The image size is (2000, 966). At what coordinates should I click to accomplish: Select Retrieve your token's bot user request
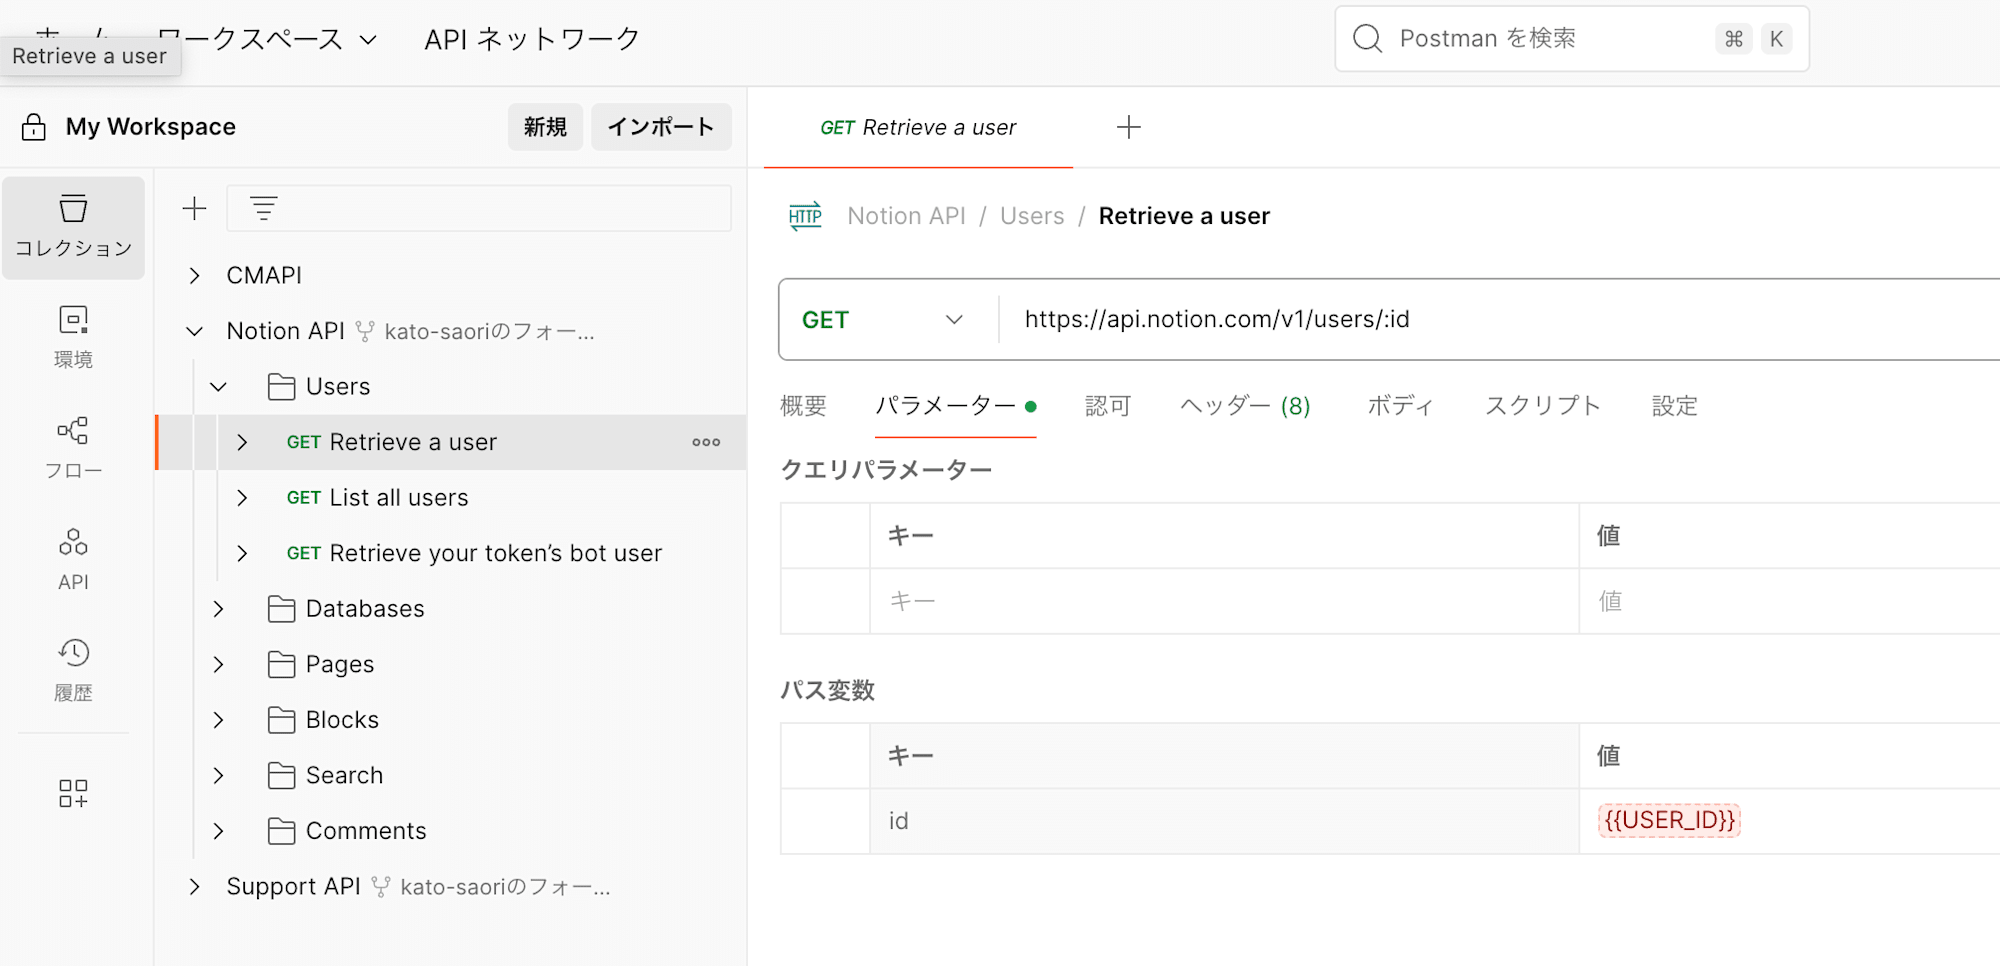(x=474, y=553)
